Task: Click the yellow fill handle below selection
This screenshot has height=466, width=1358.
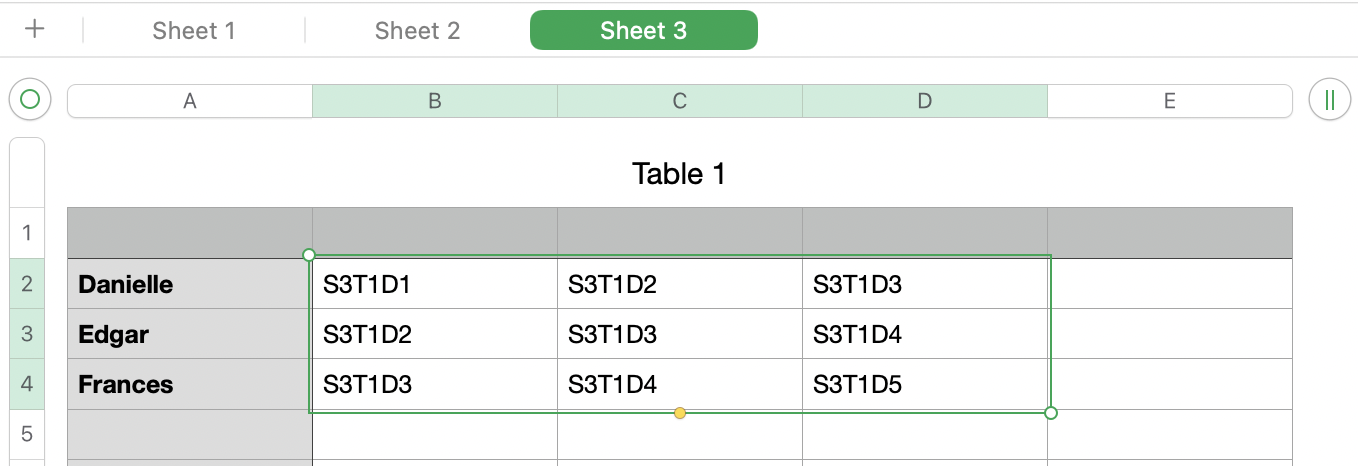Action: click(680, 413)
